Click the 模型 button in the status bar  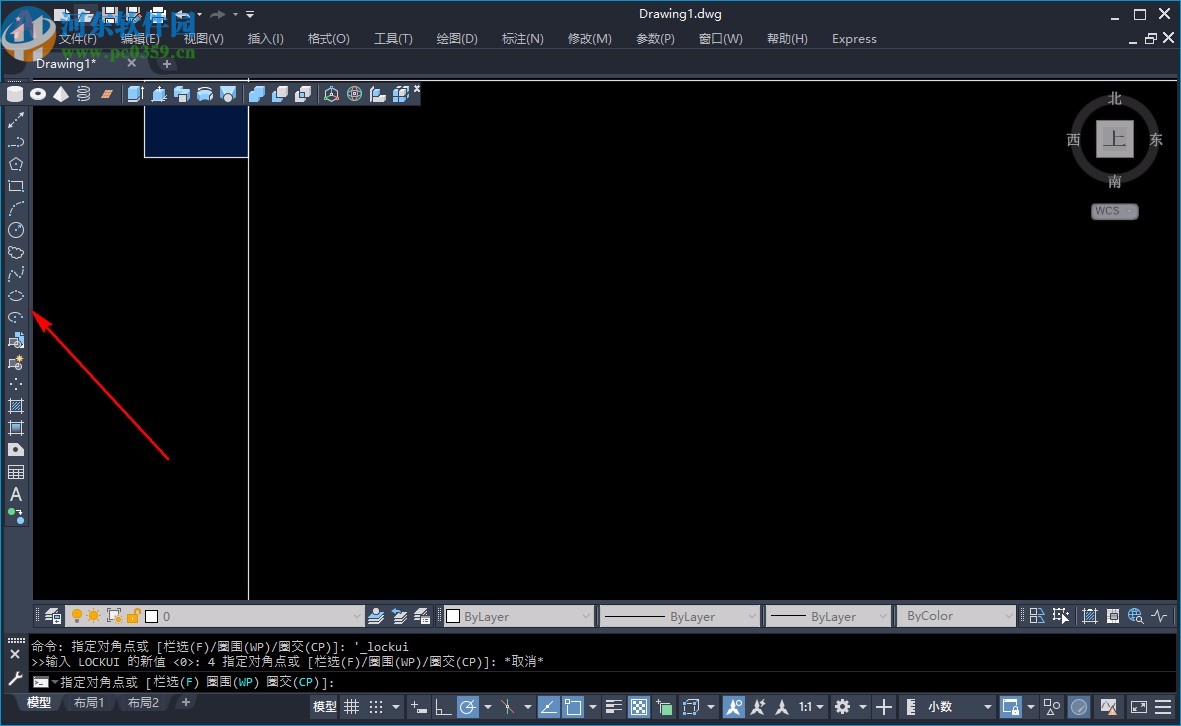[322, 704]
